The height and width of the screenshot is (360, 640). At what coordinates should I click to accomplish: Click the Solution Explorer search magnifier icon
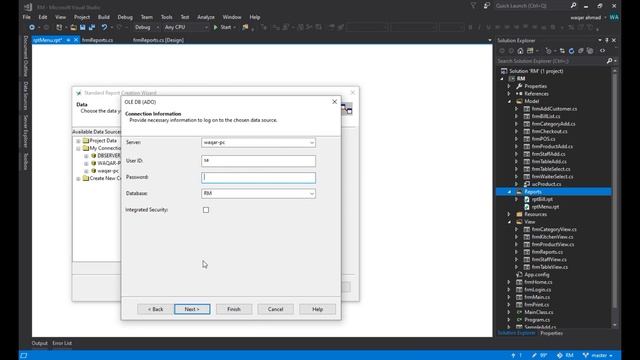(609, 61)
